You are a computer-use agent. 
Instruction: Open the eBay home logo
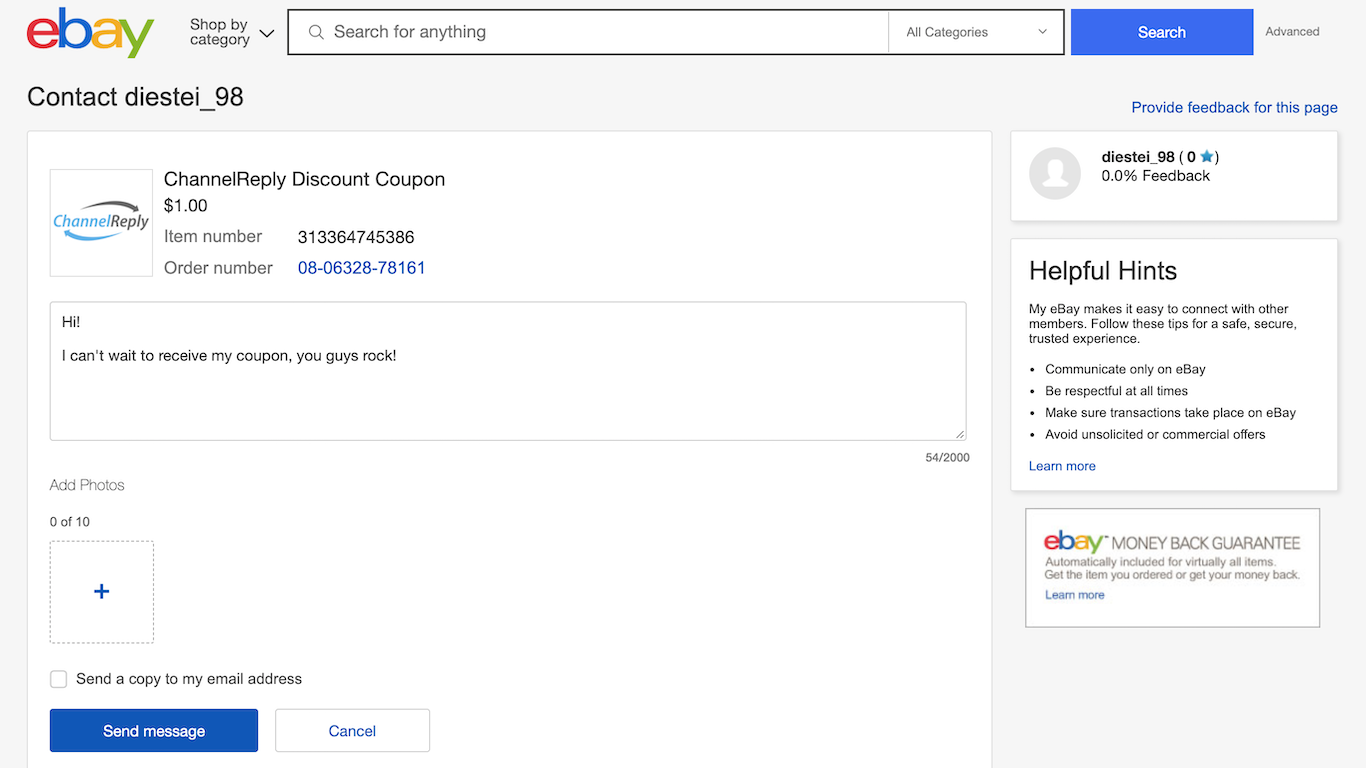tap(90, 32)
